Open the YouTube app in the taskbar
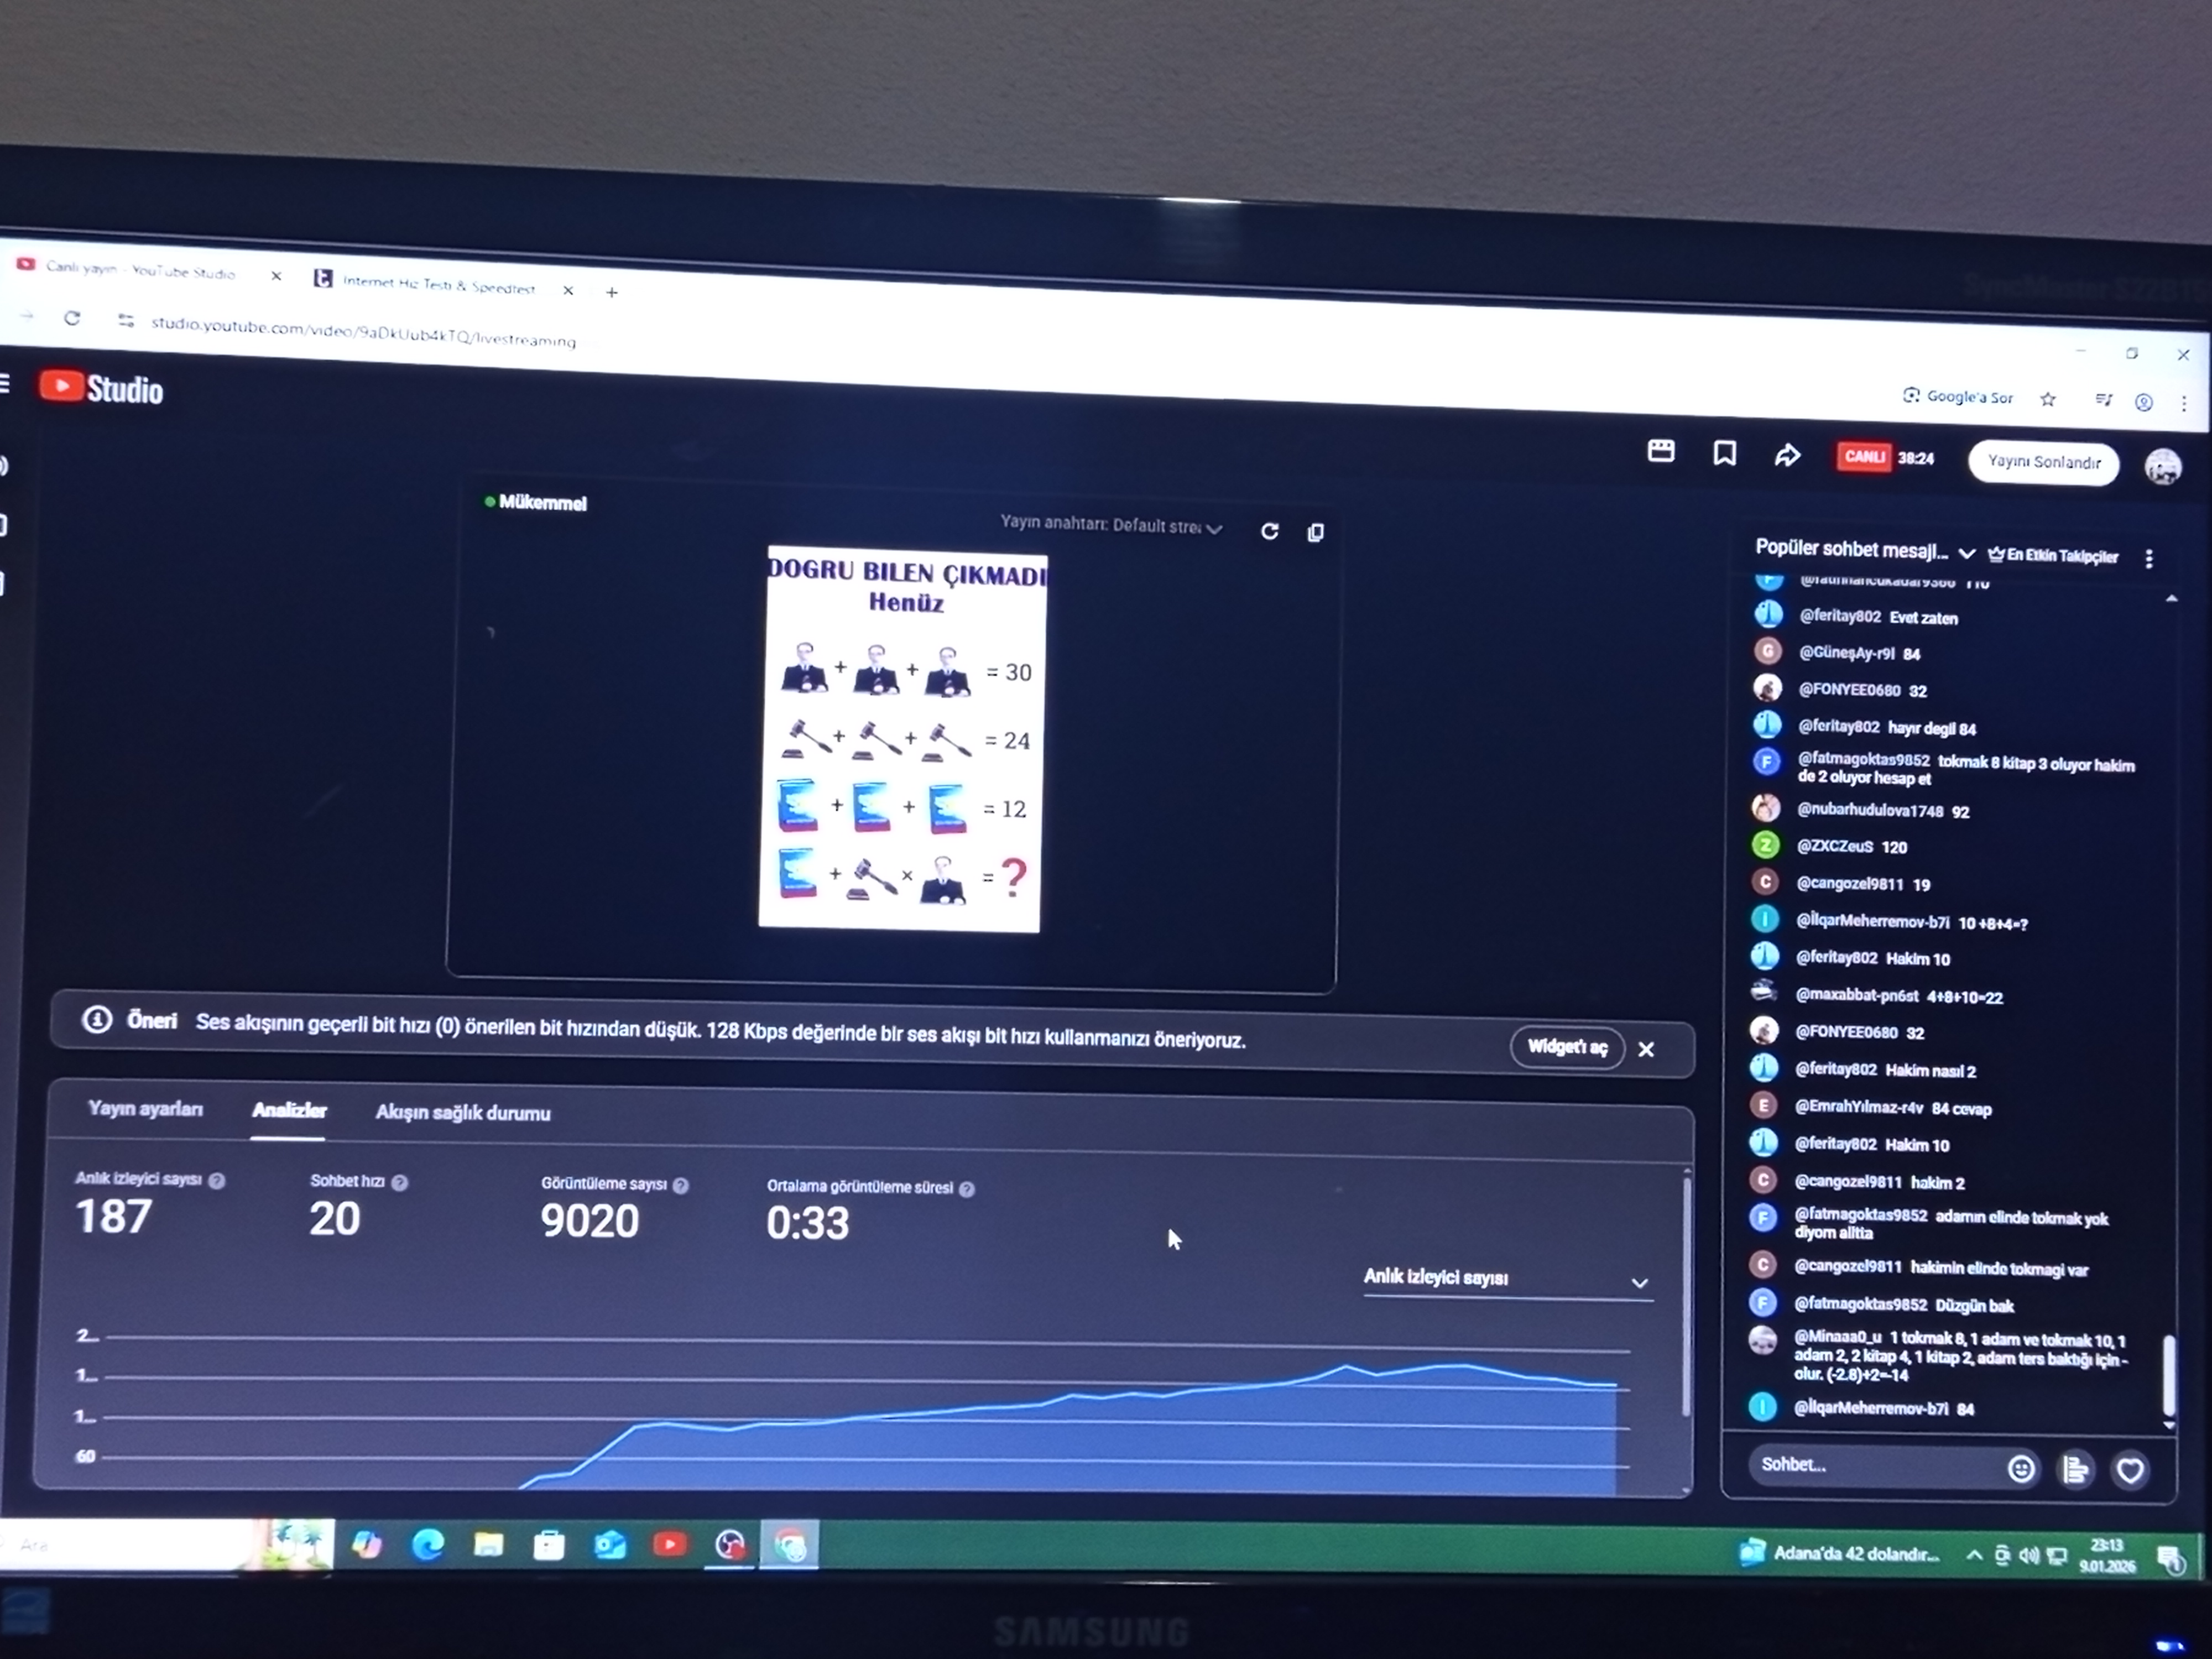The height and width of the screenshot is (1659, 2212). [670, 1546]
